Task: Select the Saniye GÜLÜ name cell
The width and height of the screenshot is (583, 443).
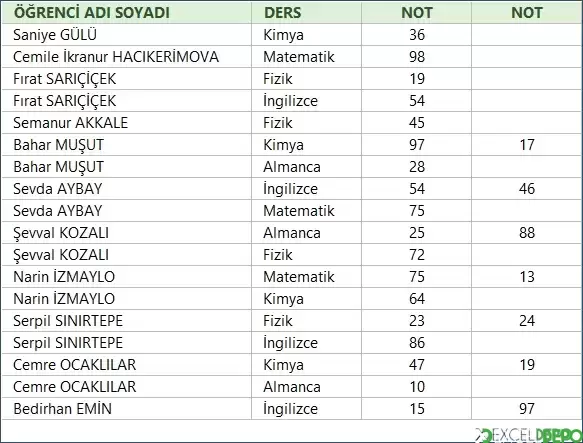Action: coord(127,35)
